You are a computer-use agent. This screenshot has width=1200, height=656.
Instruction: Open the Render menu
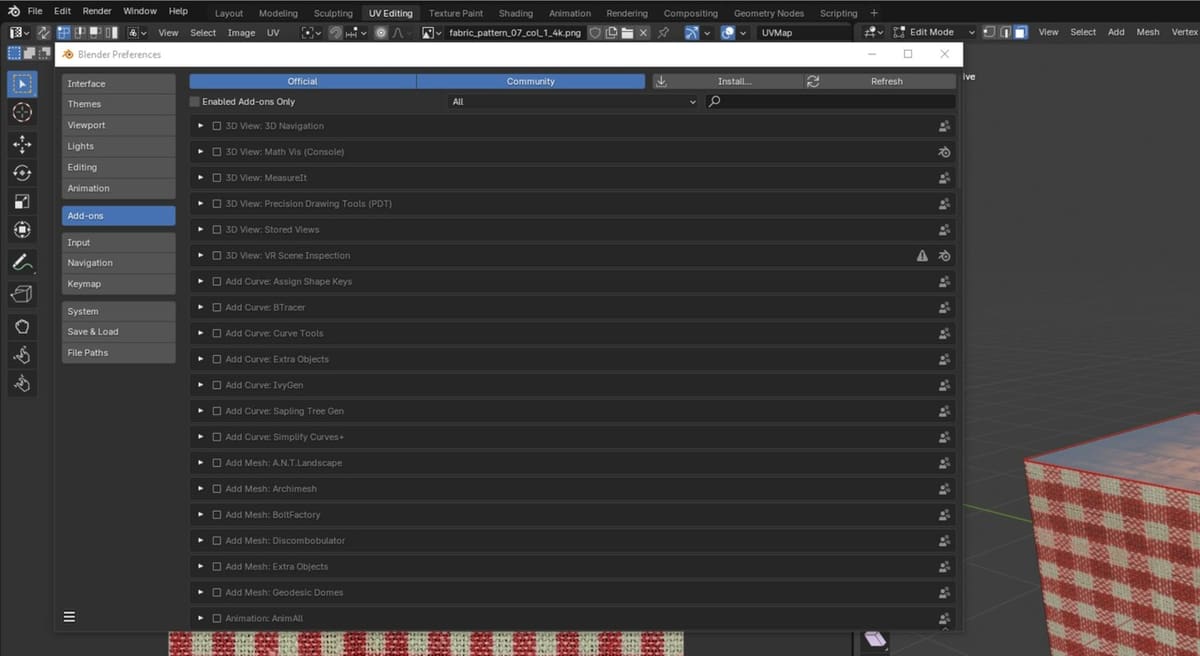click(x=97, y=11)
